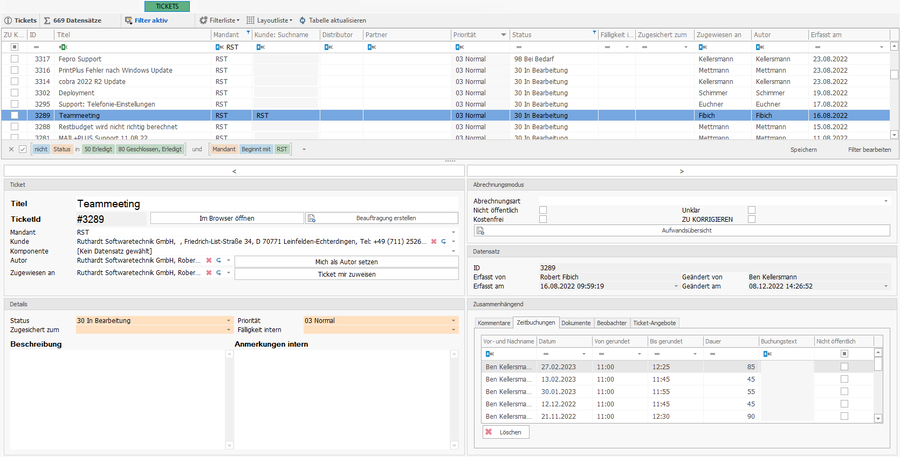Image resolution: width=900 pixels, height=457 pixels.
Task: Open the Zugesichert zum date dropdown
Action: click(229, 330)
